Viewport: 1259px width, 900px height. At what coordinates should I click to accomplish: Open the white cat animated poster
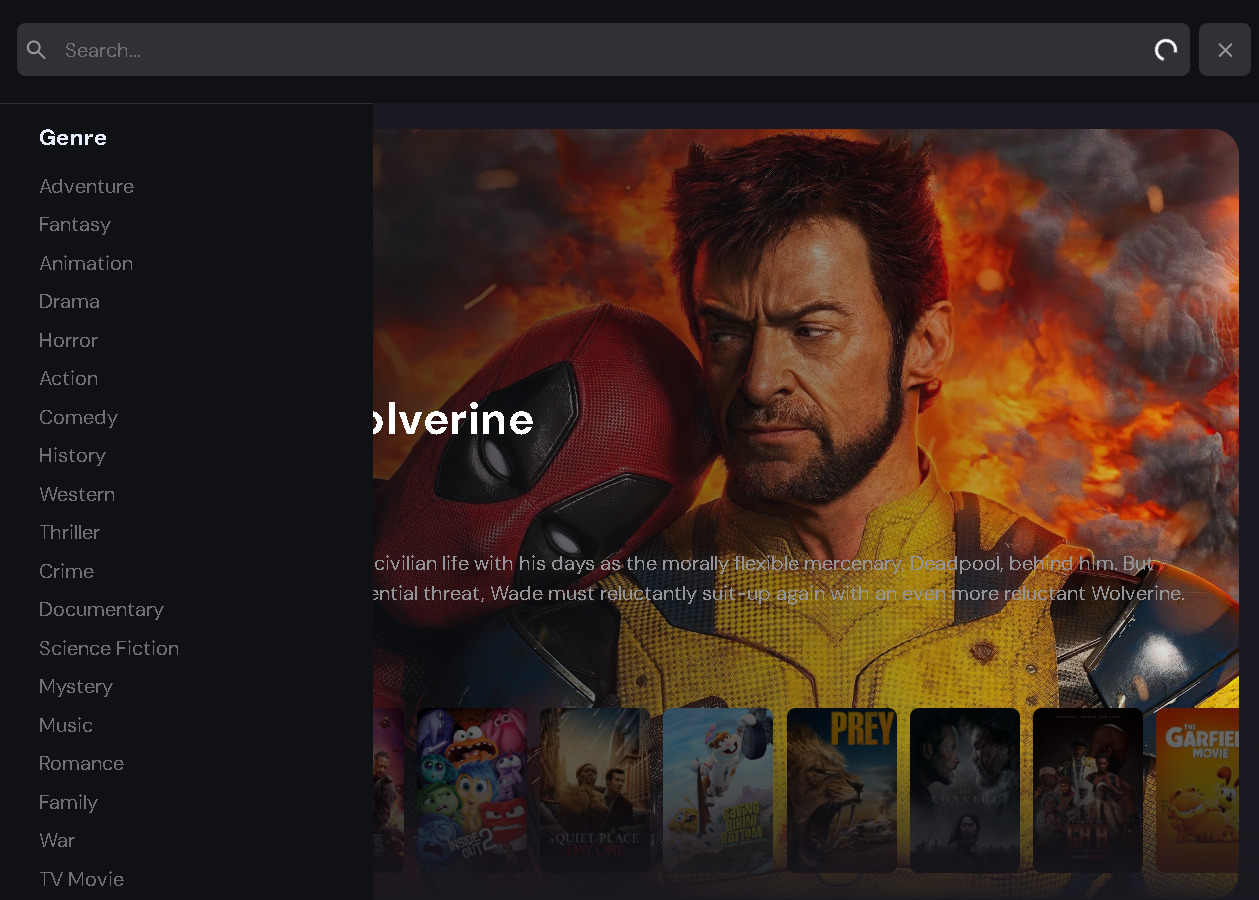click(x=718, y=790)
